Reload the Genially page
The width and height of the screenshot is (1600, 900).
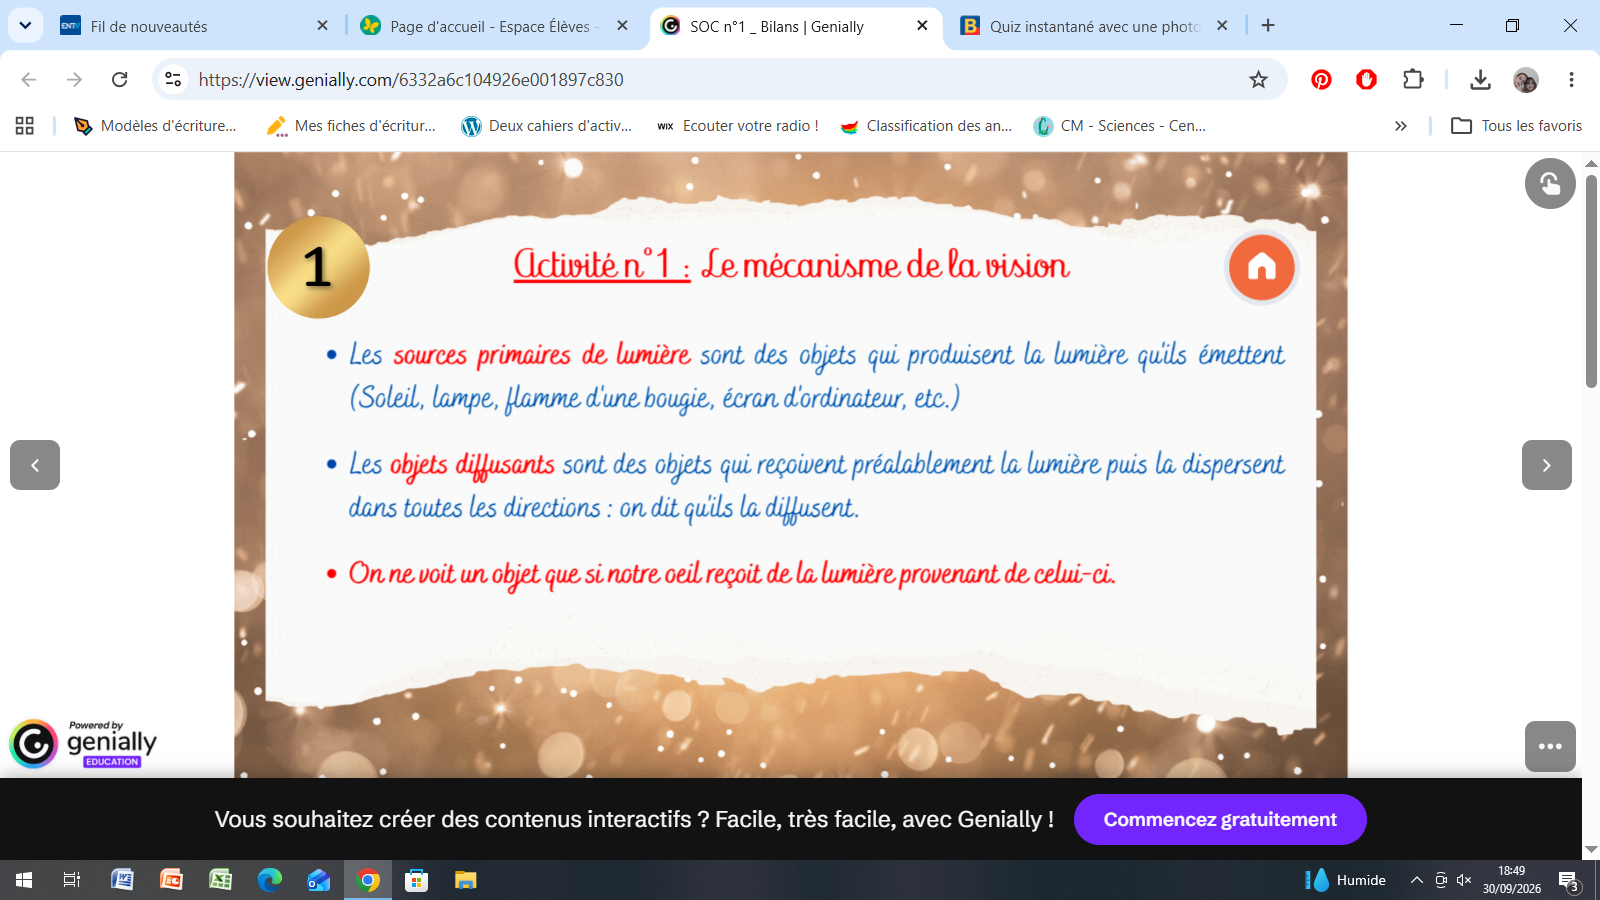pos(120,80)
